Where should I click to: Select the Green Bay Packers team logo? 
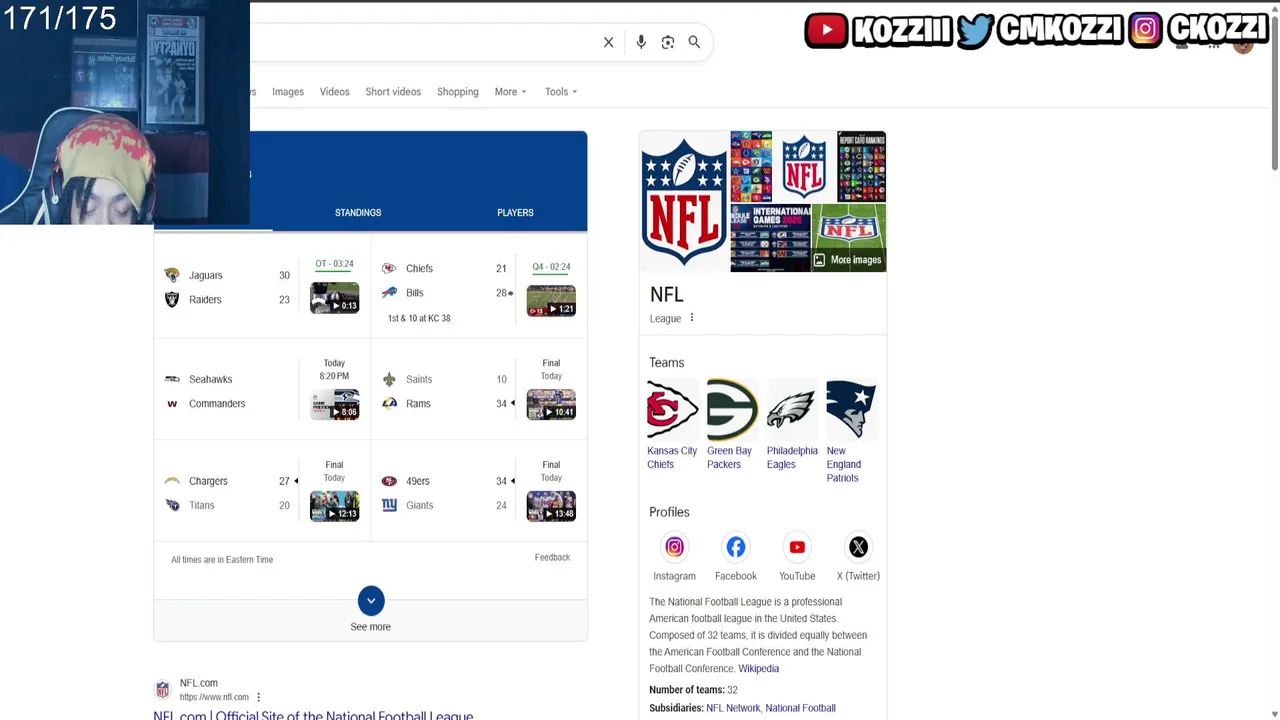732,409
